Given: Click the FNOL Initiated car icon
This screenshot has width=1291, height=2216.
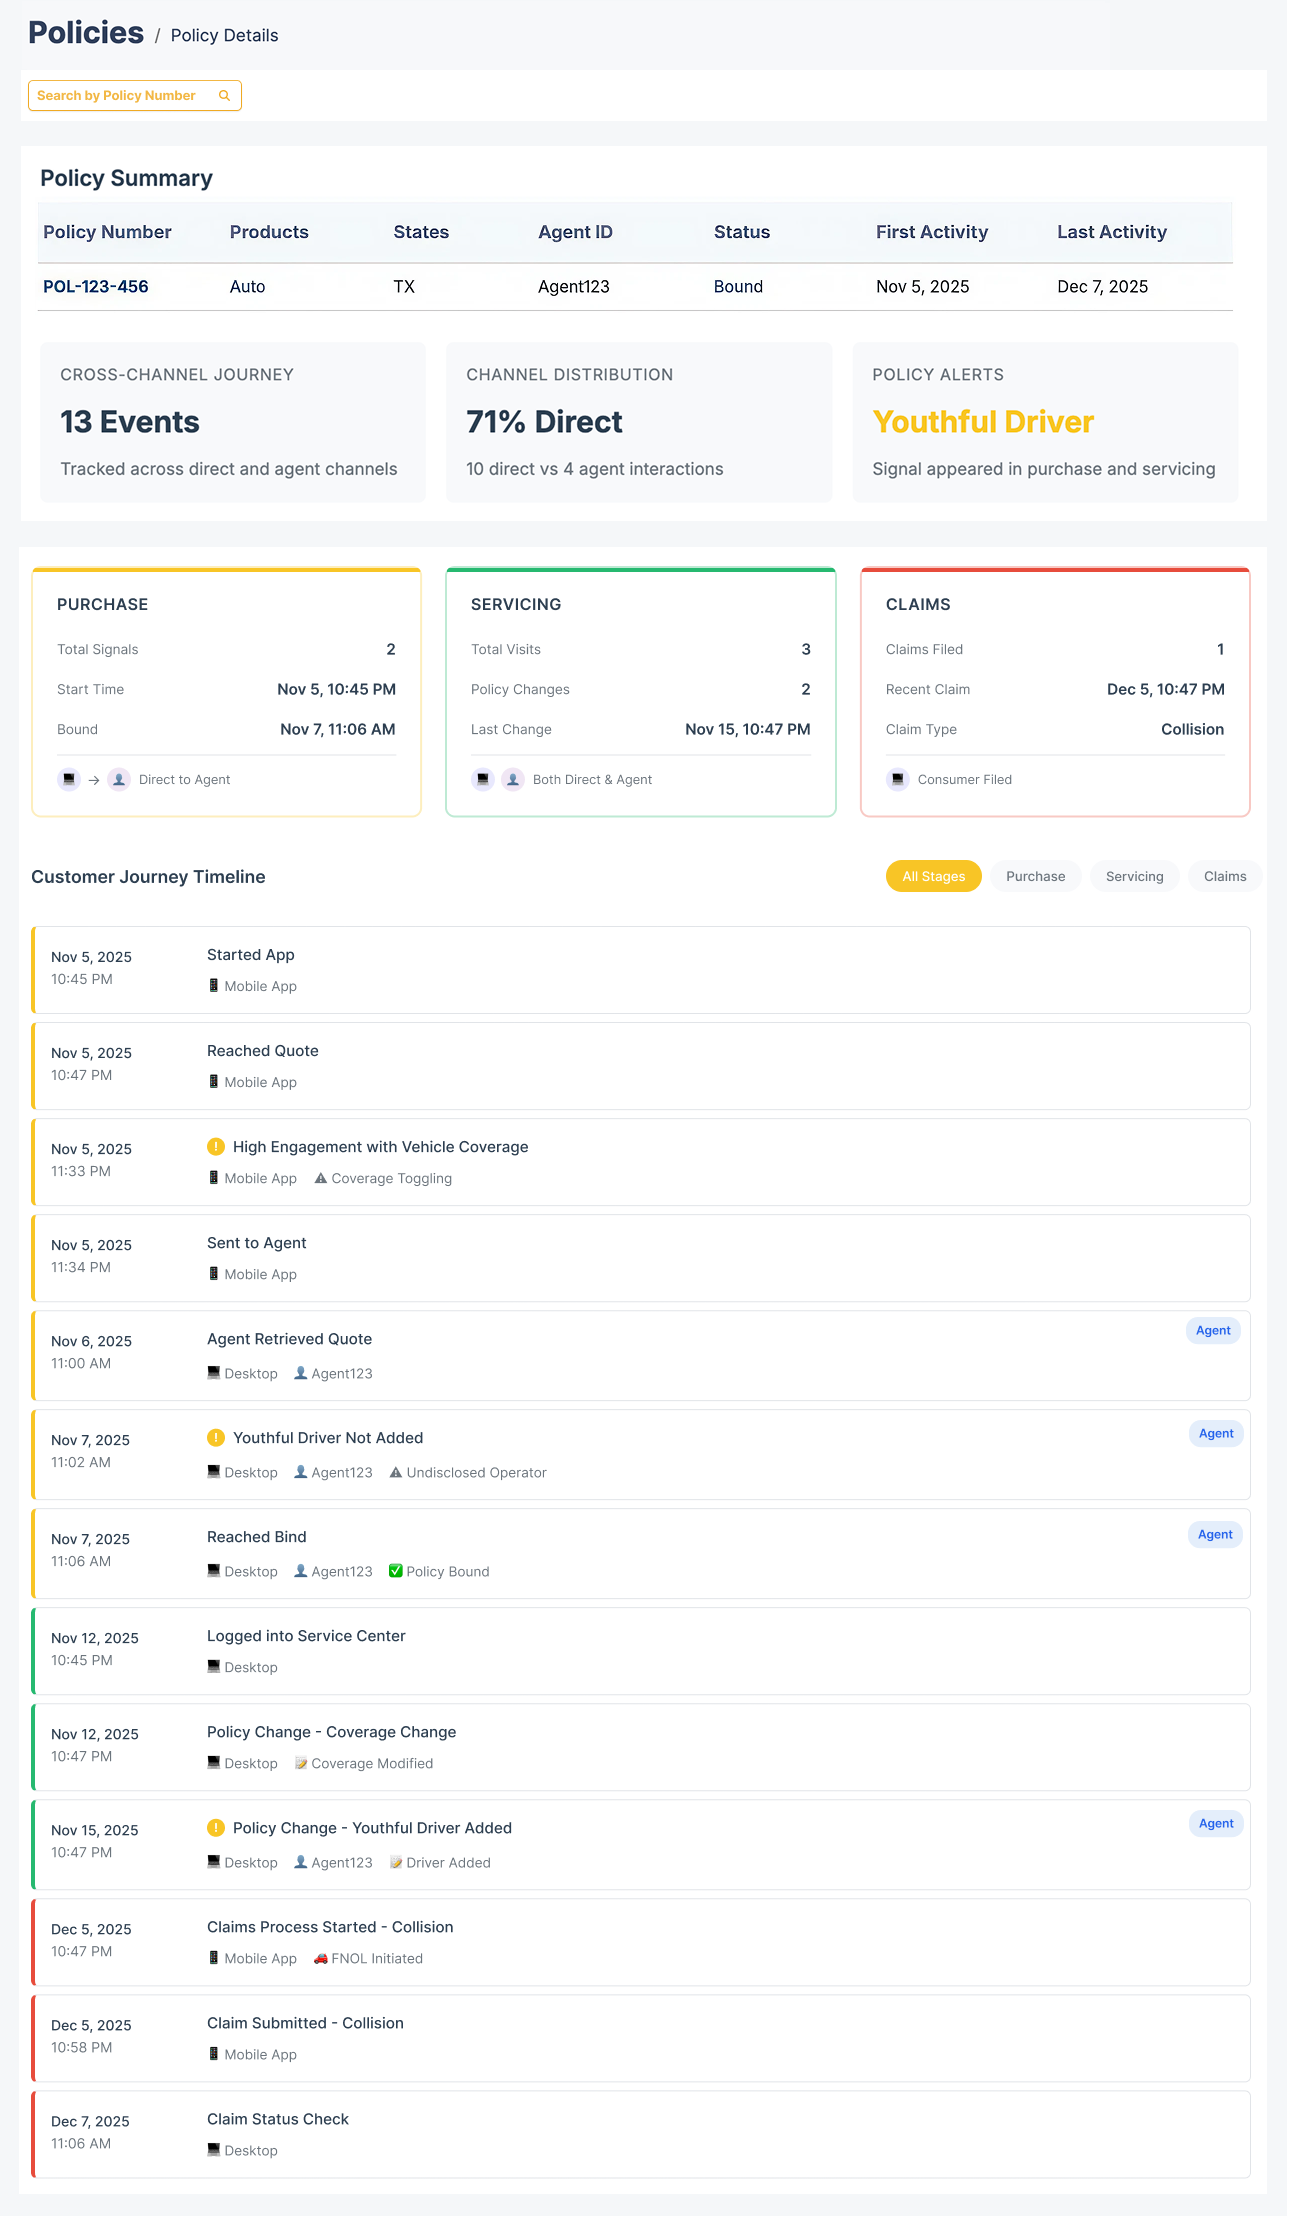Looking at the screenshot, I should tap(321, 1958).
